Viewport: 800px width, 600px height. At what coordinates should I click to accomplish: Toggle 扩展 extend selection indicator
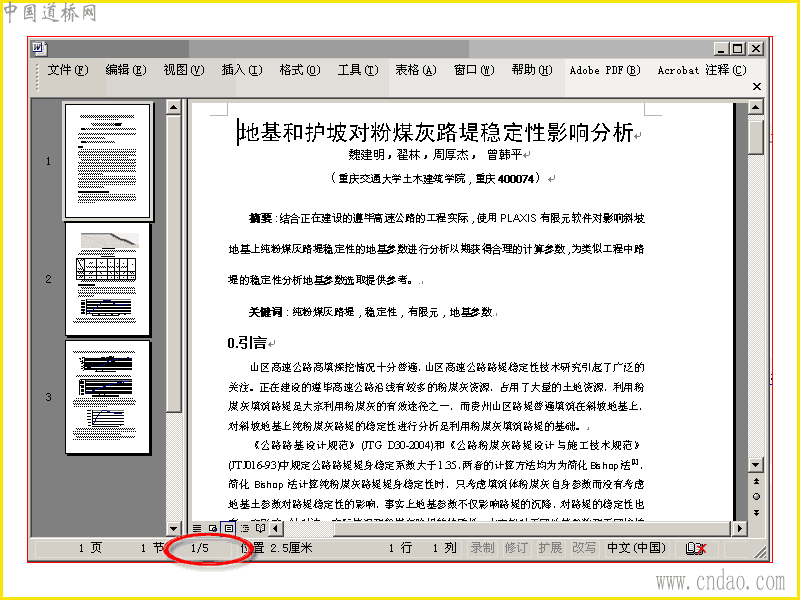point(550,548)
